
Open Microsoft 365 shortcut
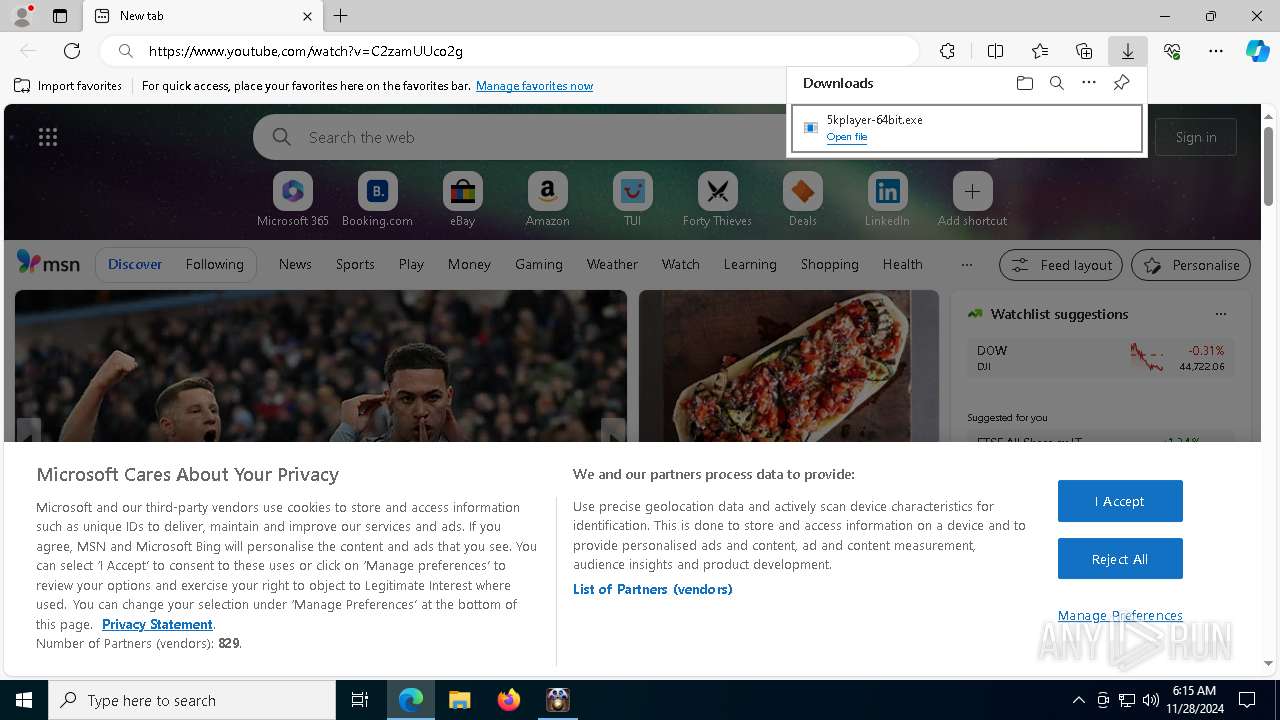(x=293, y=200)
